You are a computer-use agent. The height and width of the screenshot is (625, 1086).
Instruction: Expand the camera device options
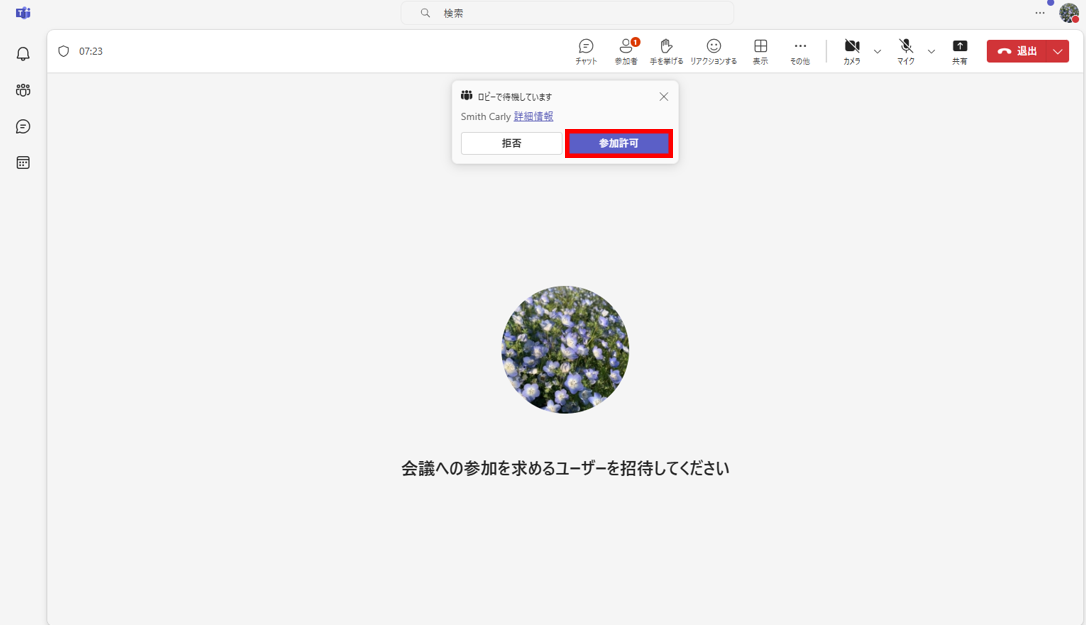click(x=875, y=50)
